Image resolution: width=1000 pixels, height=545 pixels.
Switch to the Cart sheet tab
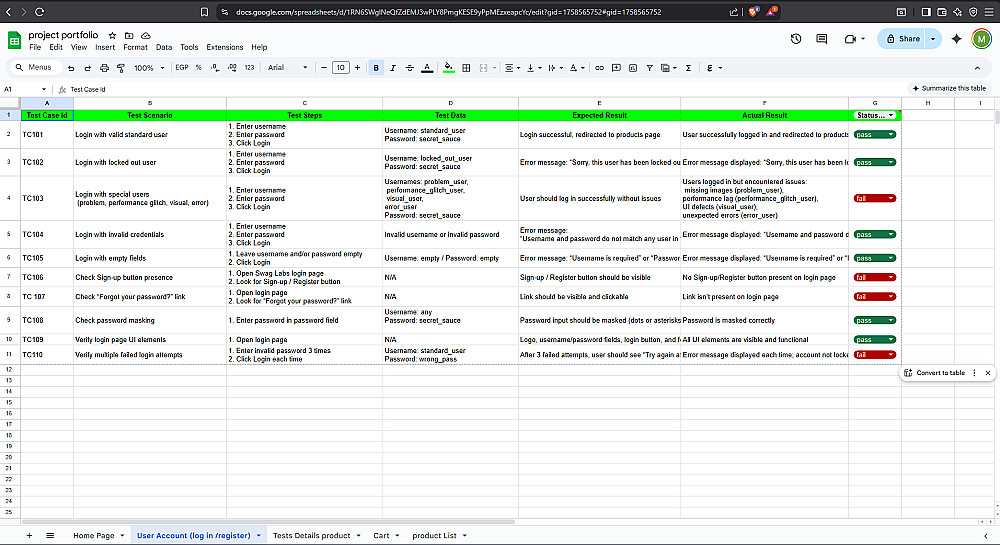381,535
